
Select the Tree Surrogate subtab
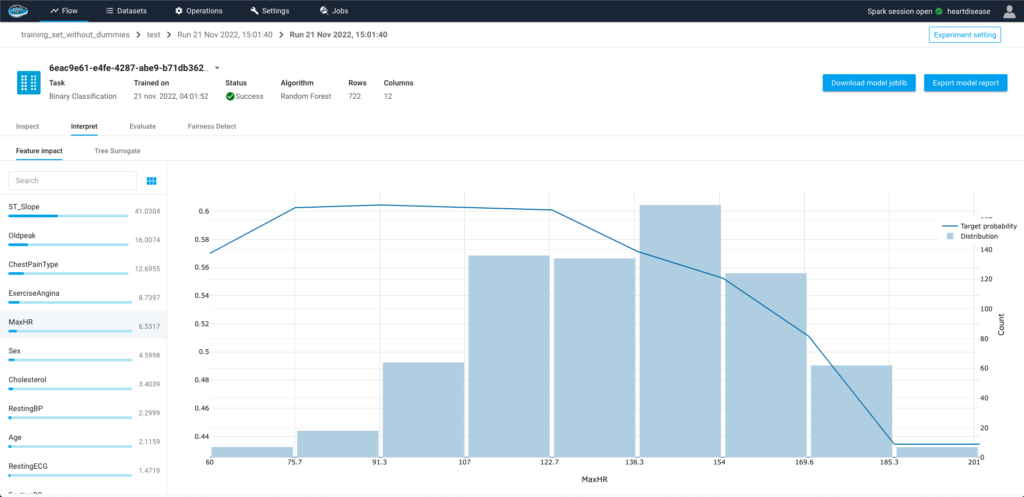(118, 151)
